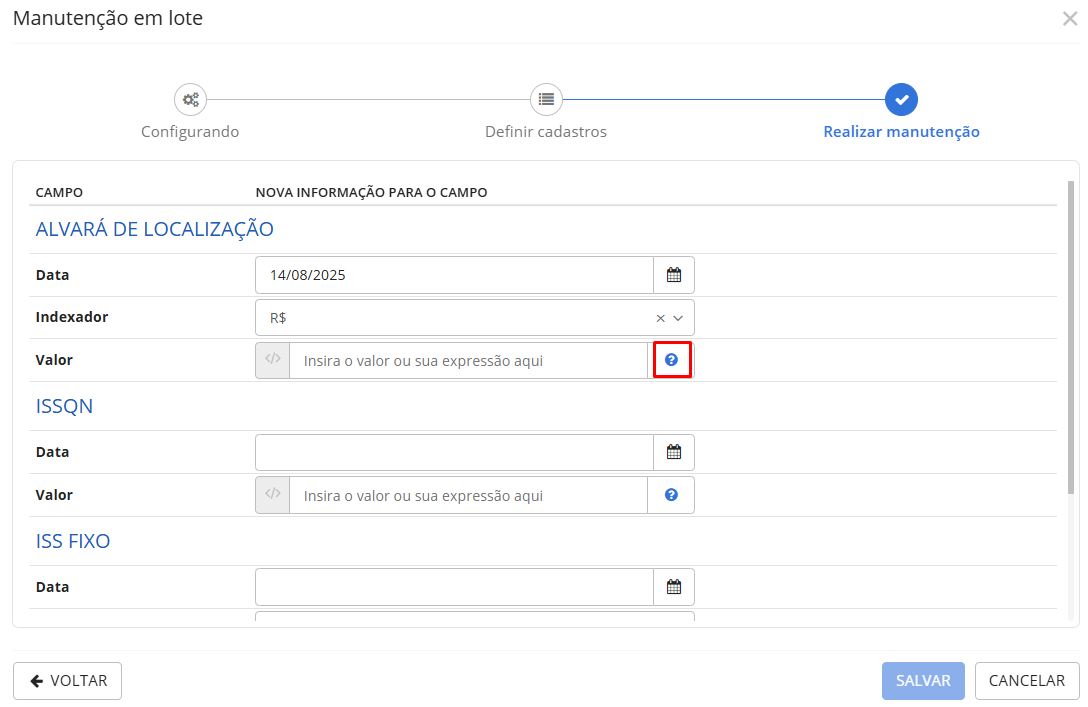Open calendar picker for ISSQN Data
Viewport: 1088px width, 707px height.
[673, 452]
